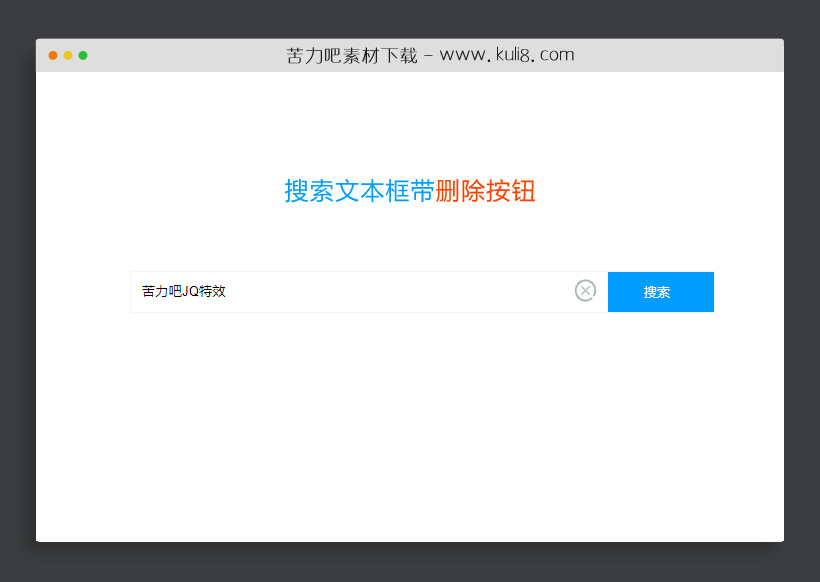
Task: Click the yellow traffic light dot
Action: (67, 56)
